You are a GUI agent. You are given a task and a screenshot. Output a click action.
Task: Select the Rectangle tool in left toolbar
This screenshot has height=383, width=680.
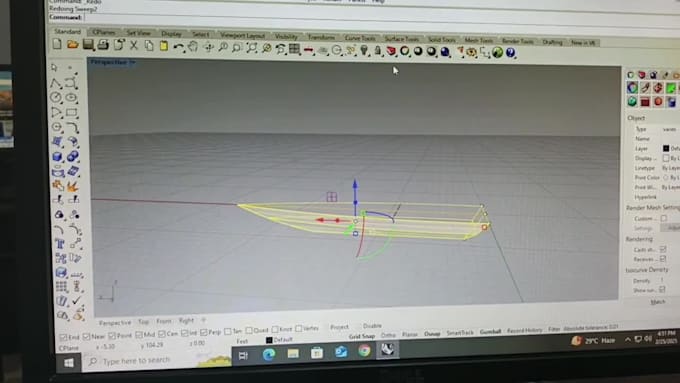[72, 112]
